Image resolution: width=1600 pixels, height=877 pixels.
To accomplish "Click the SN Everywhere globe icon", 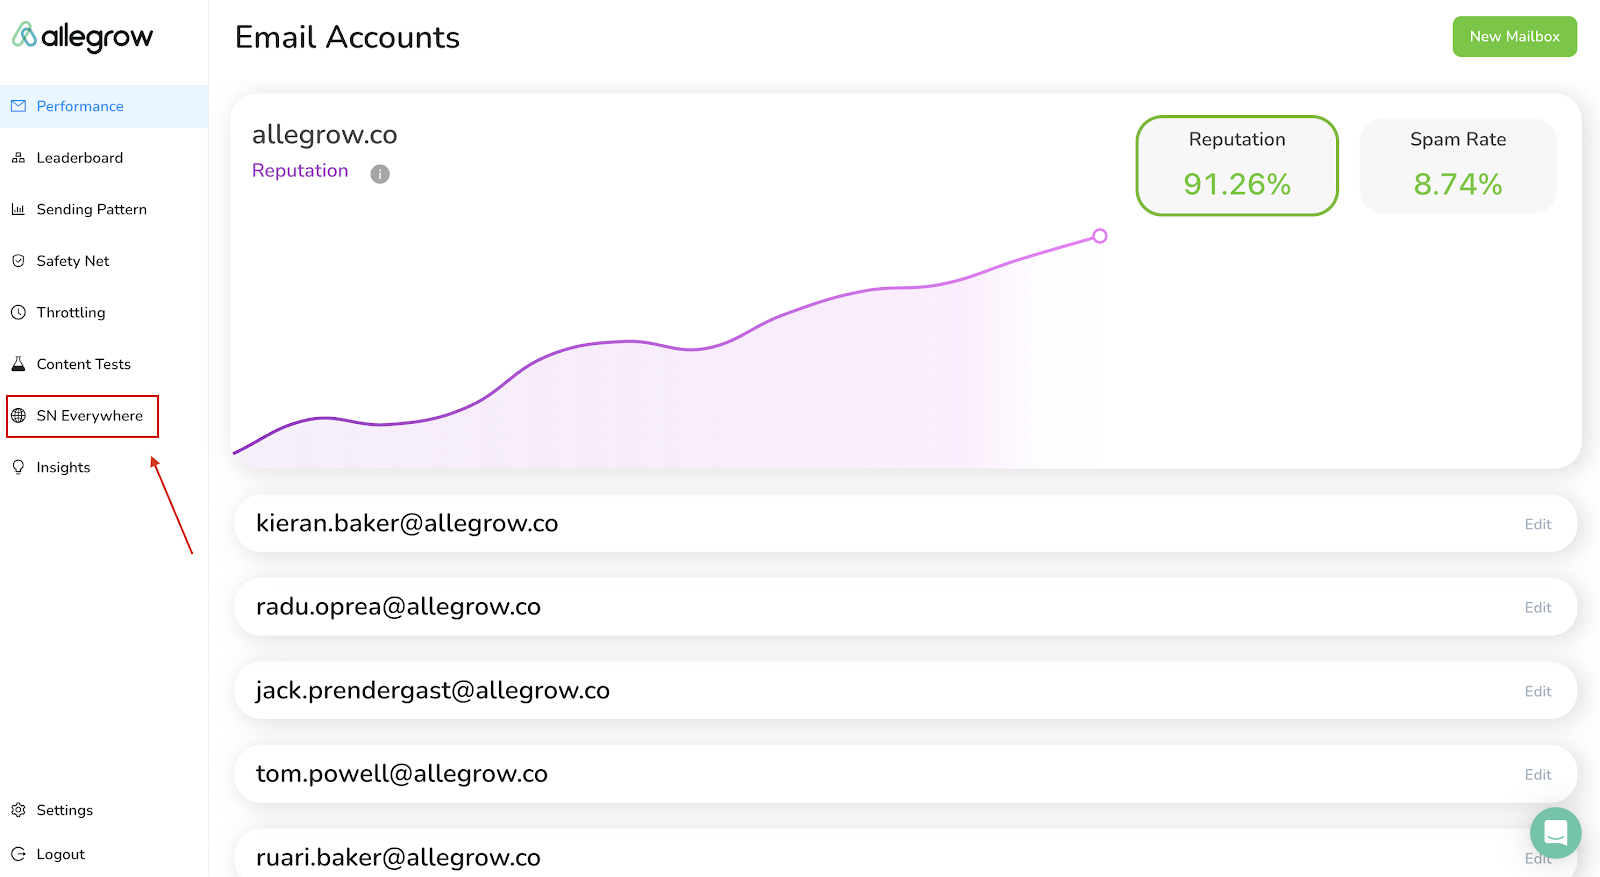I will 18,416.
